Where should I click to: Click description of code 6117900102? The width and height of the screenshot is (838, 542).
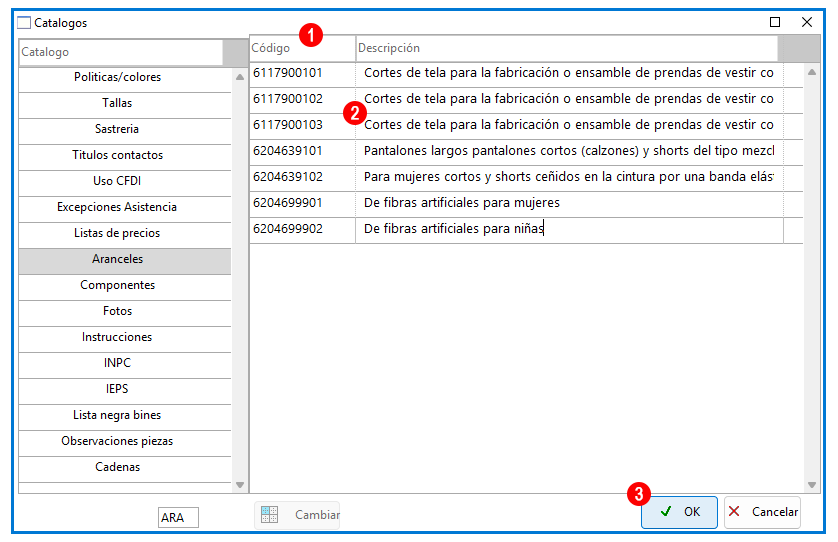coord(569,99)
